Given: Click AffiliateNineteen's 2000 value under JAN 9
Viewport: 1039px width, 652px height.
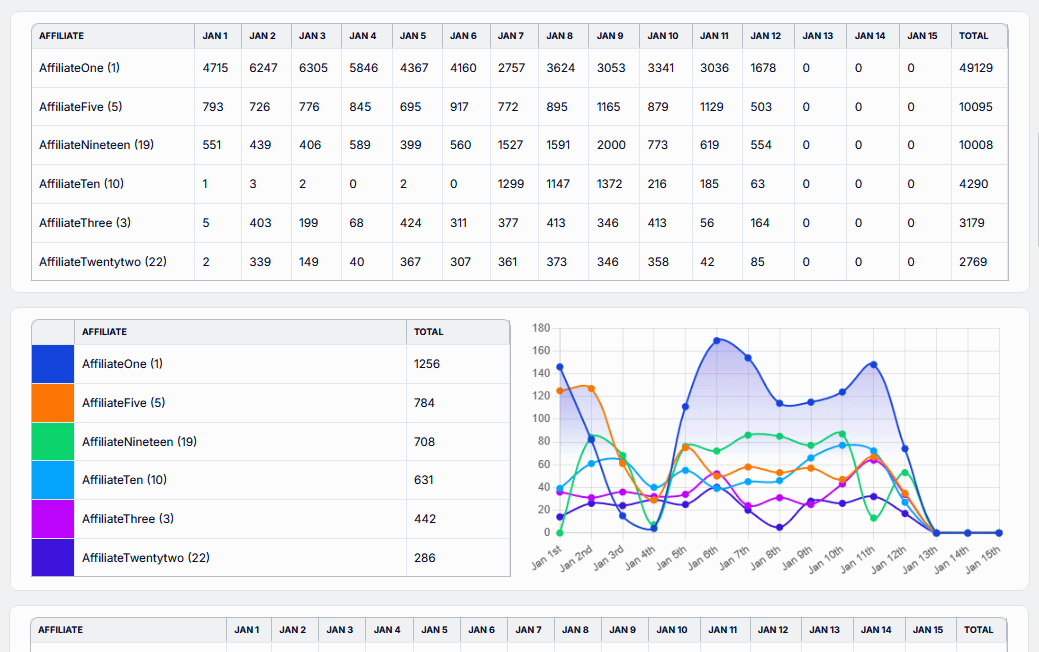Looking at the screenshot, I should [611, 145].
